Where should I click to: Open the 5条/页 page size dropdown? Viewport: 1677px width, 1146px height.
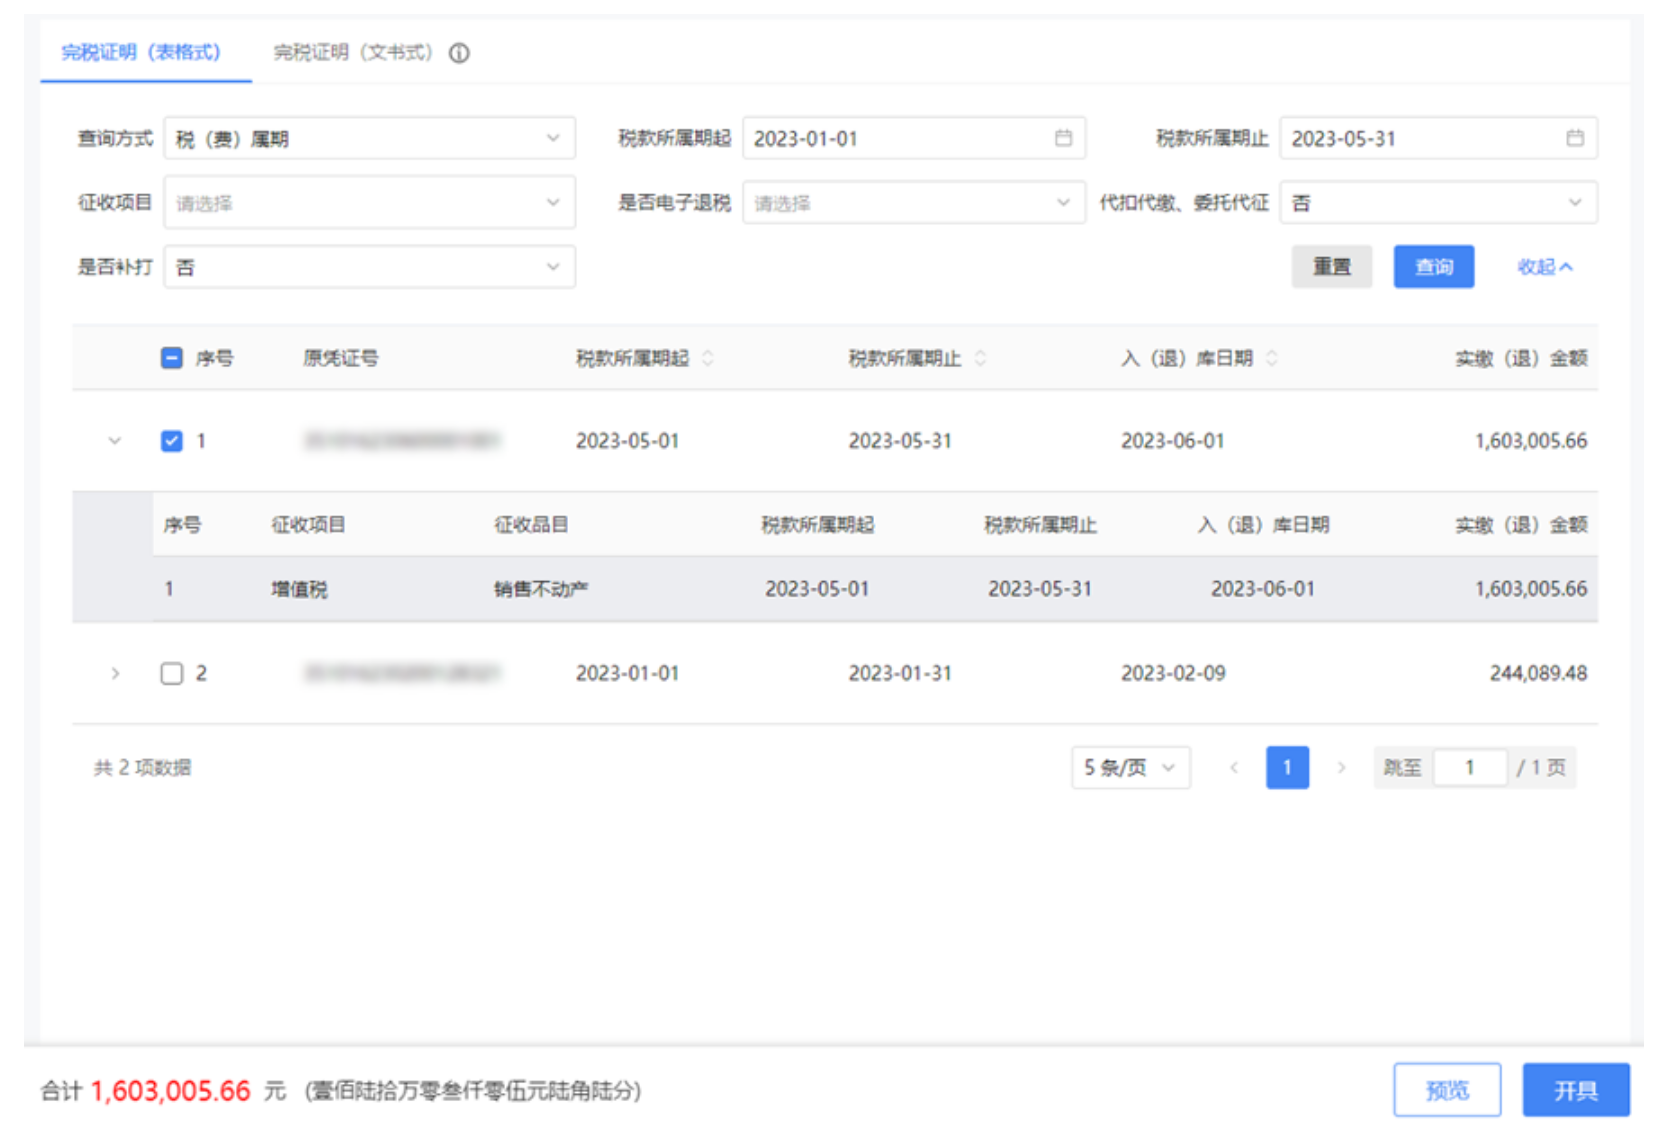click(1129, 768)
